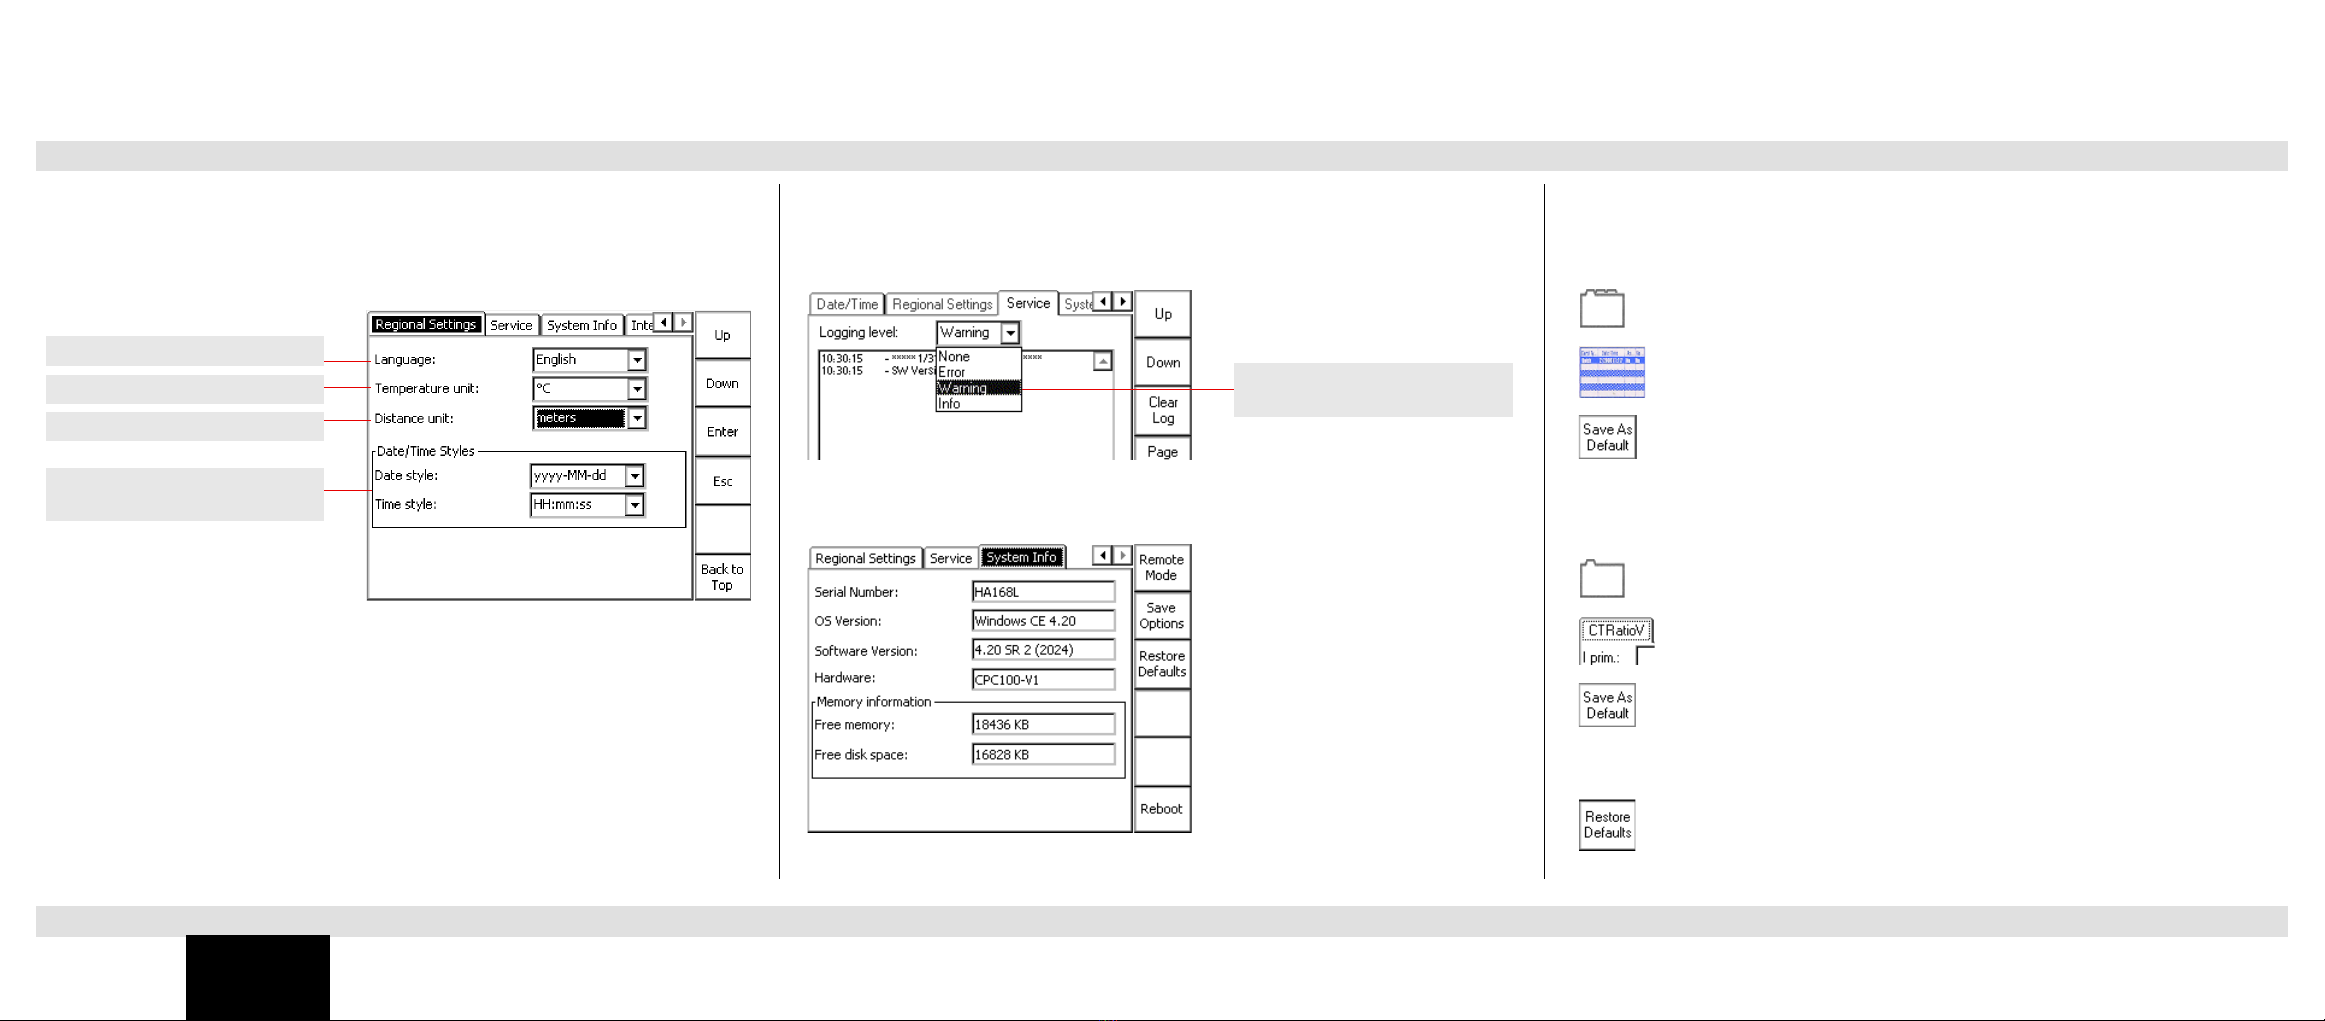This screenshot has height=1021, width=2325.
Task: Select the highlighted Regional Settings tab
Action: pos(426,325)
